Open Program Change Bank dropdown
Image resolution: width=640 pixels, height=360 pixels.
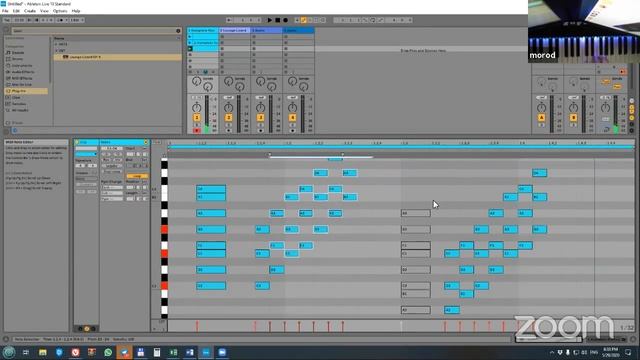112,187
